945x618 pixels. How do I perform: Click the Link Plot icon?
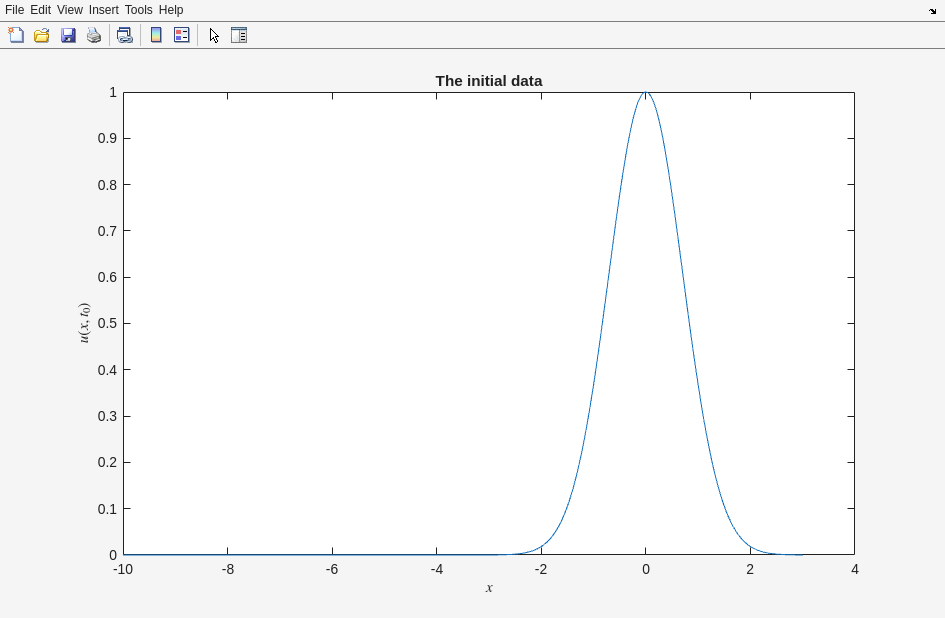pos(124,35)
